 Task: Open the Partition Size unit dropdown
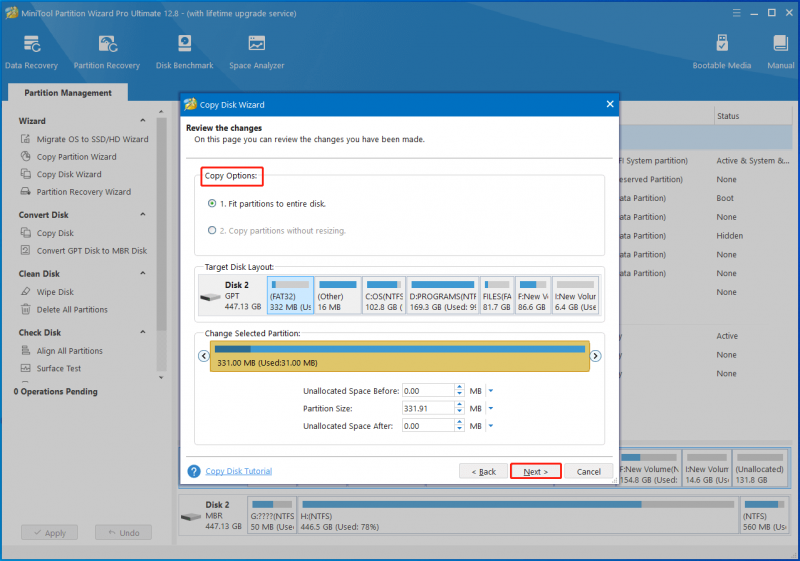point(491,409)
